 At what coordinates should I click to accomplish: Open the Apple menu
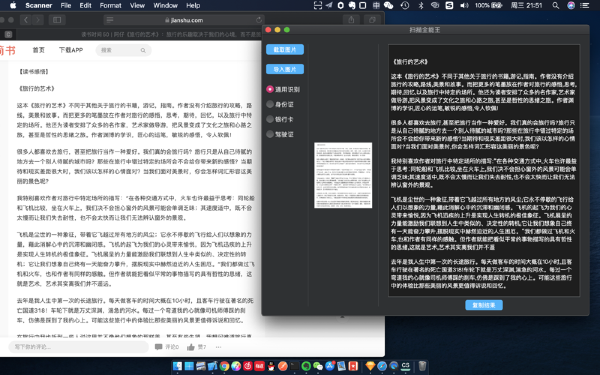click(x=13, y=5)
